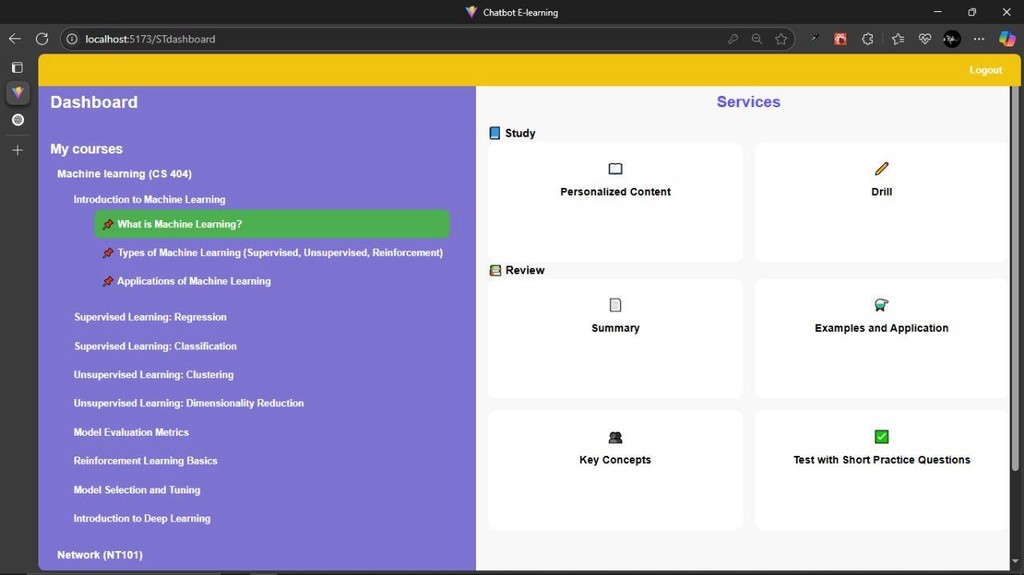Click the green checkmark practice questions icon

point(881,437)
